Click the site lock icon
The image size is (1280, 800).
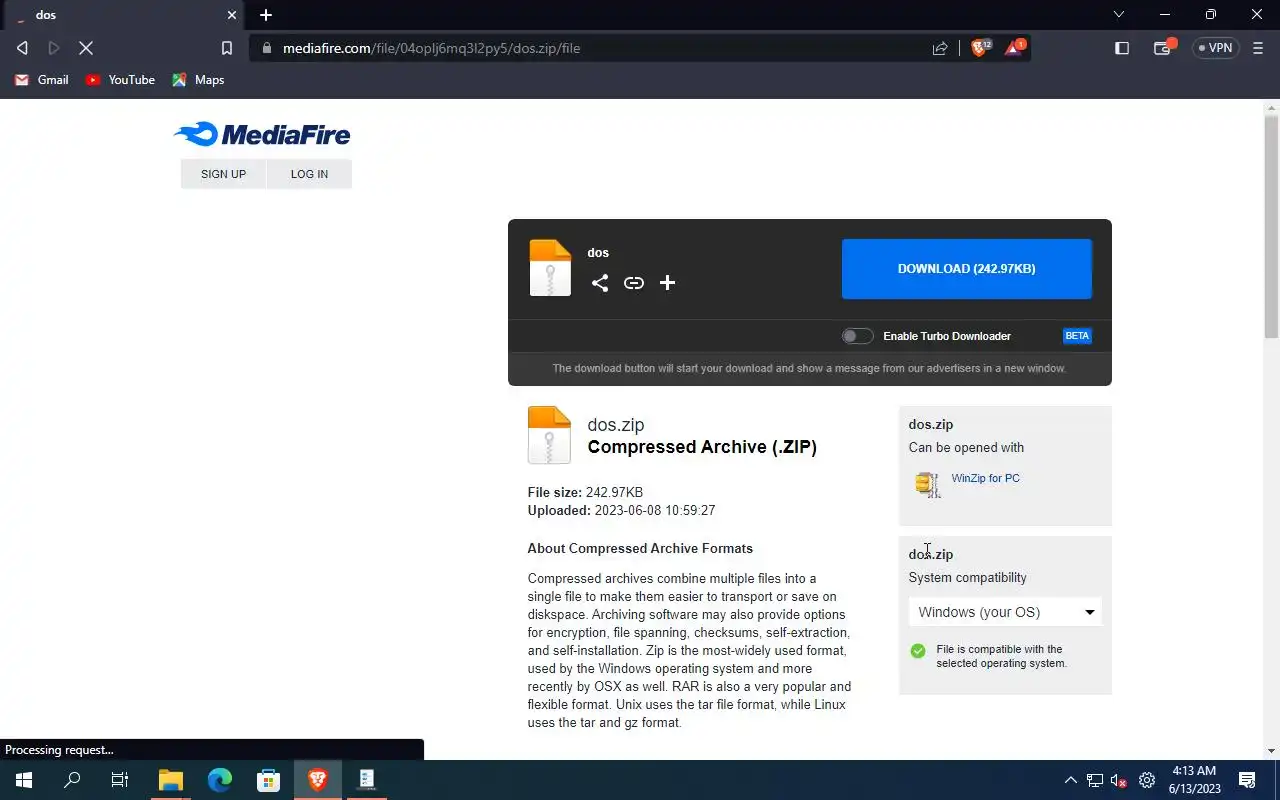[266, 48]
